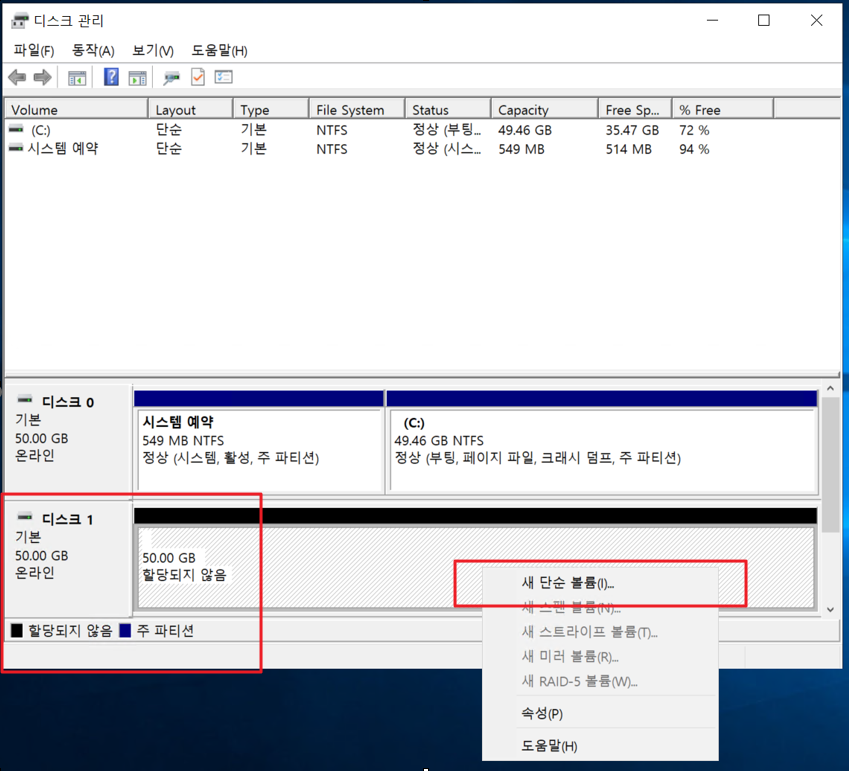Image resolution: width=849 pixels, height=771 pixels.
Task: Click the Disk Management title bar icon
Action: (x=20, y=21)
